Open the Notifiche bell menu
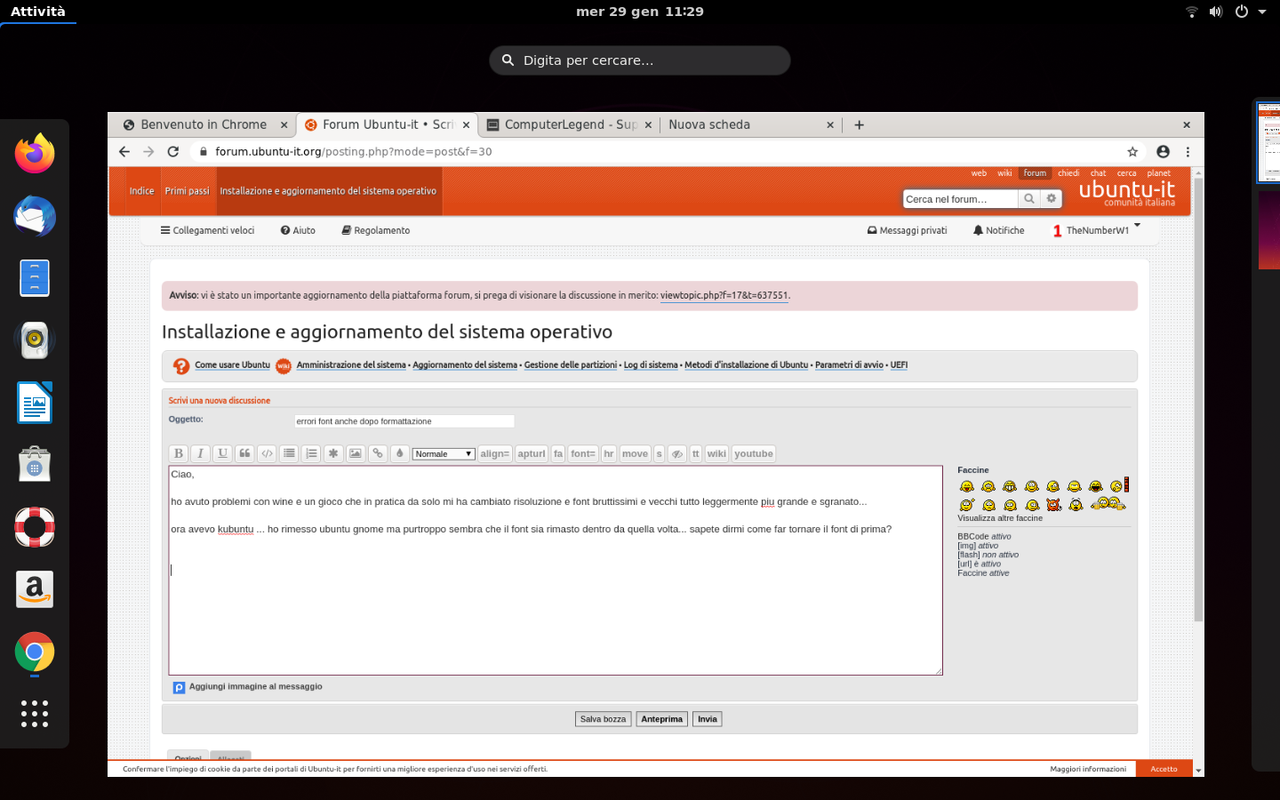1280x800 pixels. pos(999,230)
